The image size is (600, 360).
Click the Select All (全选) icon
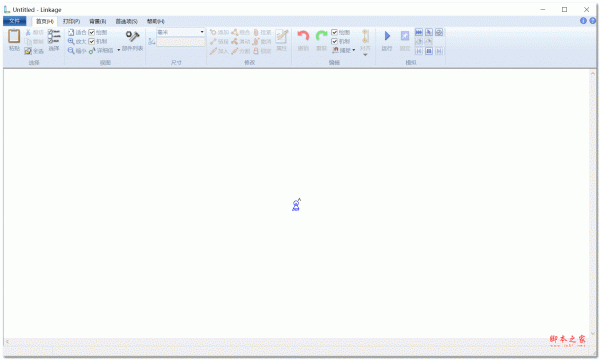28,50
